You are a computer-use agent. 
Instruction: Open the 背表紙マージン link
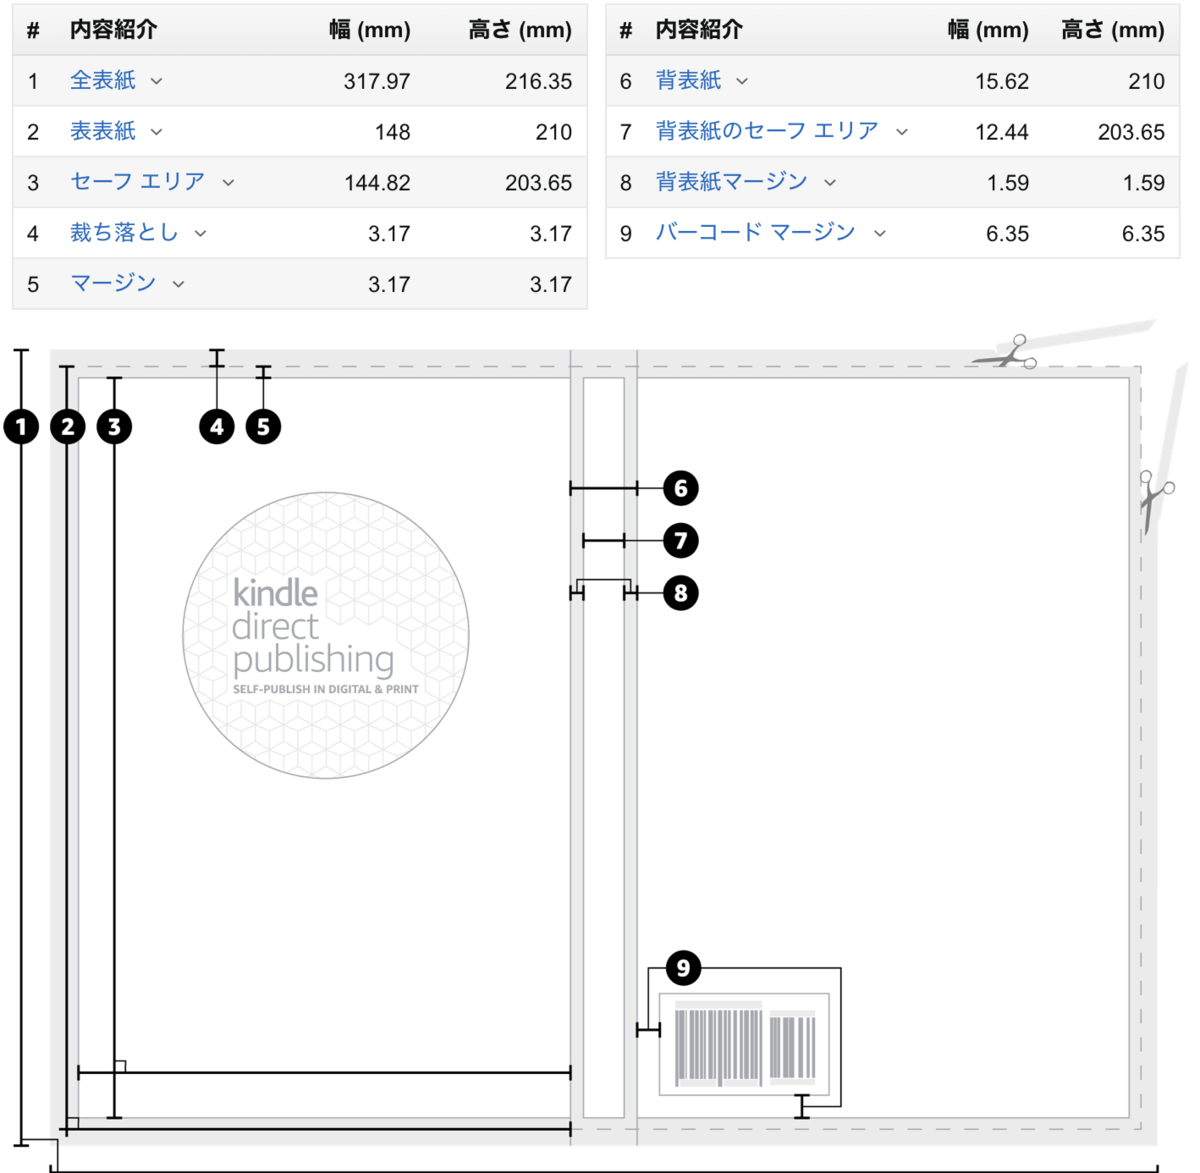point(731,182)
